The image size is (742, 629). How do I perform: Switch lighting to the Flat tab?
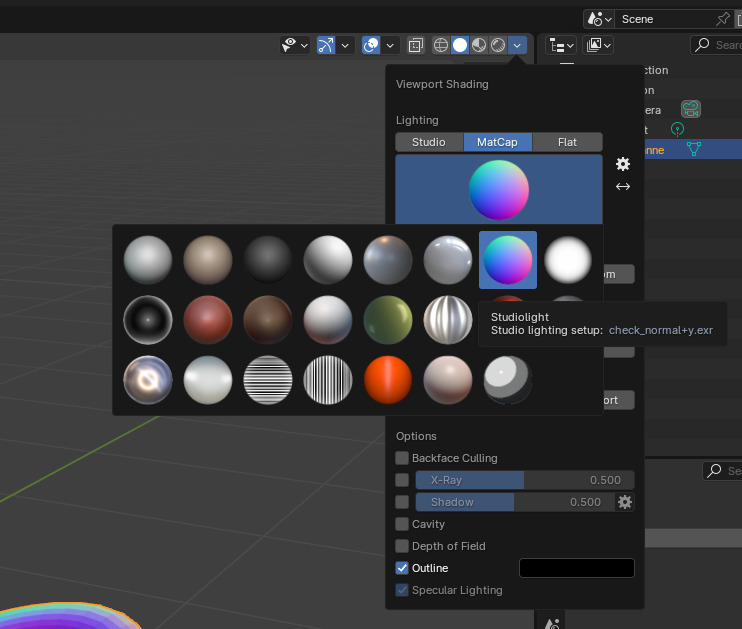tap(567, 142)
